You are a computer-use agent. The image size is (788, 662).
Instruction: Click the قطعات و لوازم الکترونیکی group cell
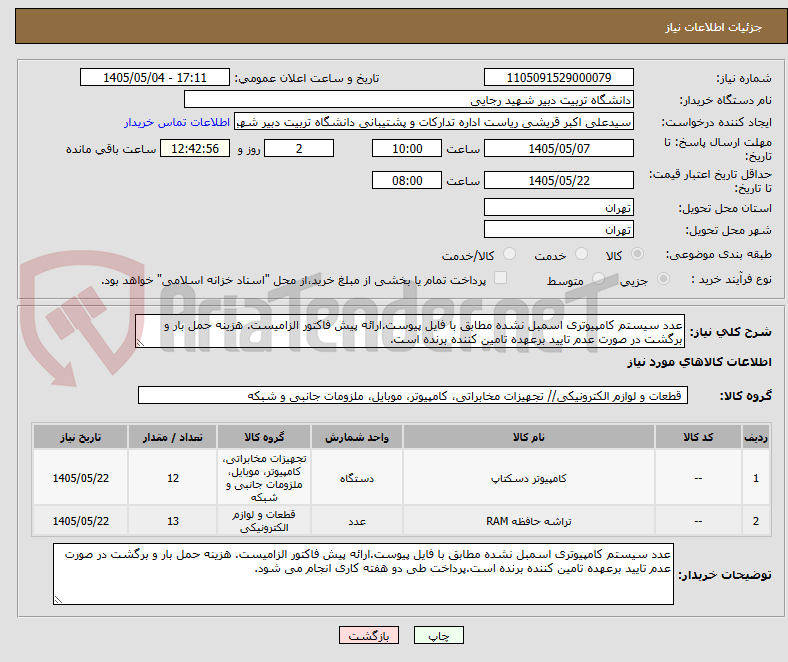coord(264,521)
